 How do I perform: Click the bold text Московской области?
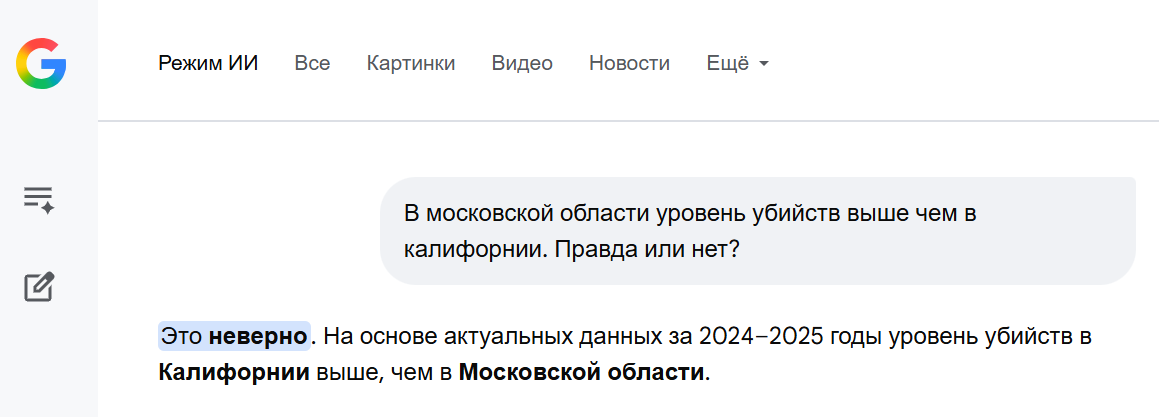pos(581,374)
